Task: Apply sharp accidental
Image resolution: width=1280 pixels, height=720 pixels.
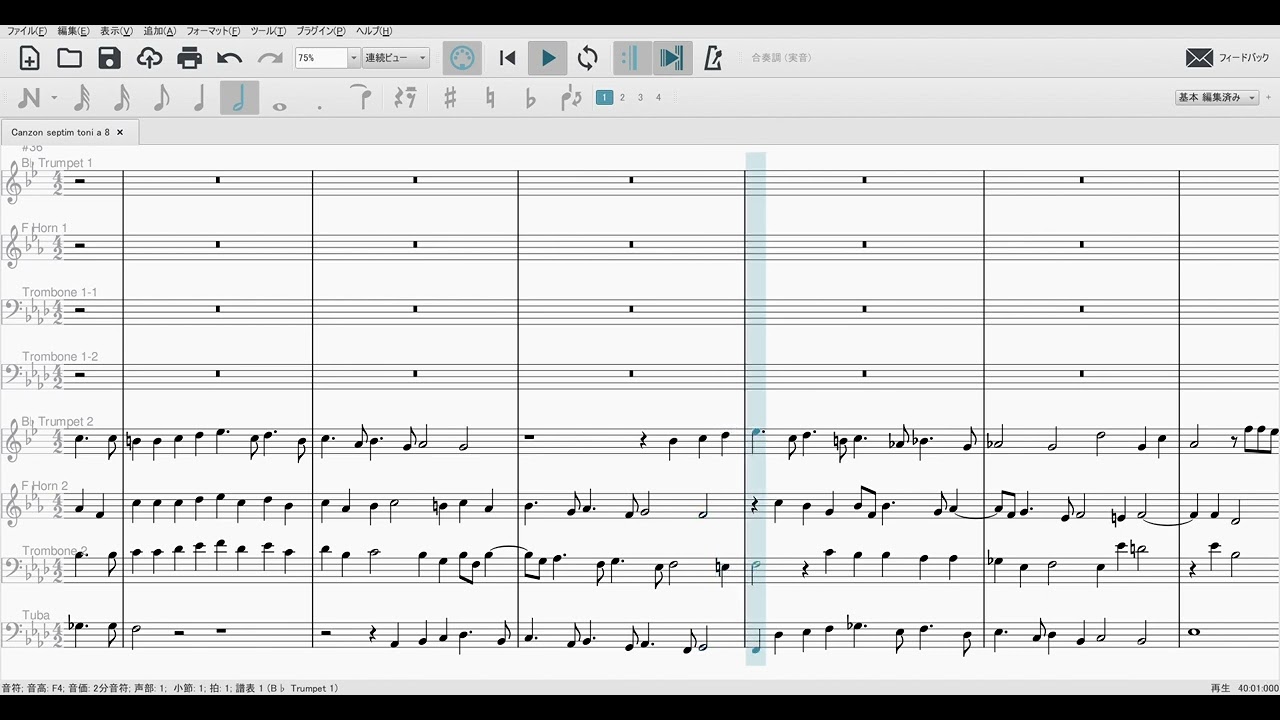Action: coord(450,98)
